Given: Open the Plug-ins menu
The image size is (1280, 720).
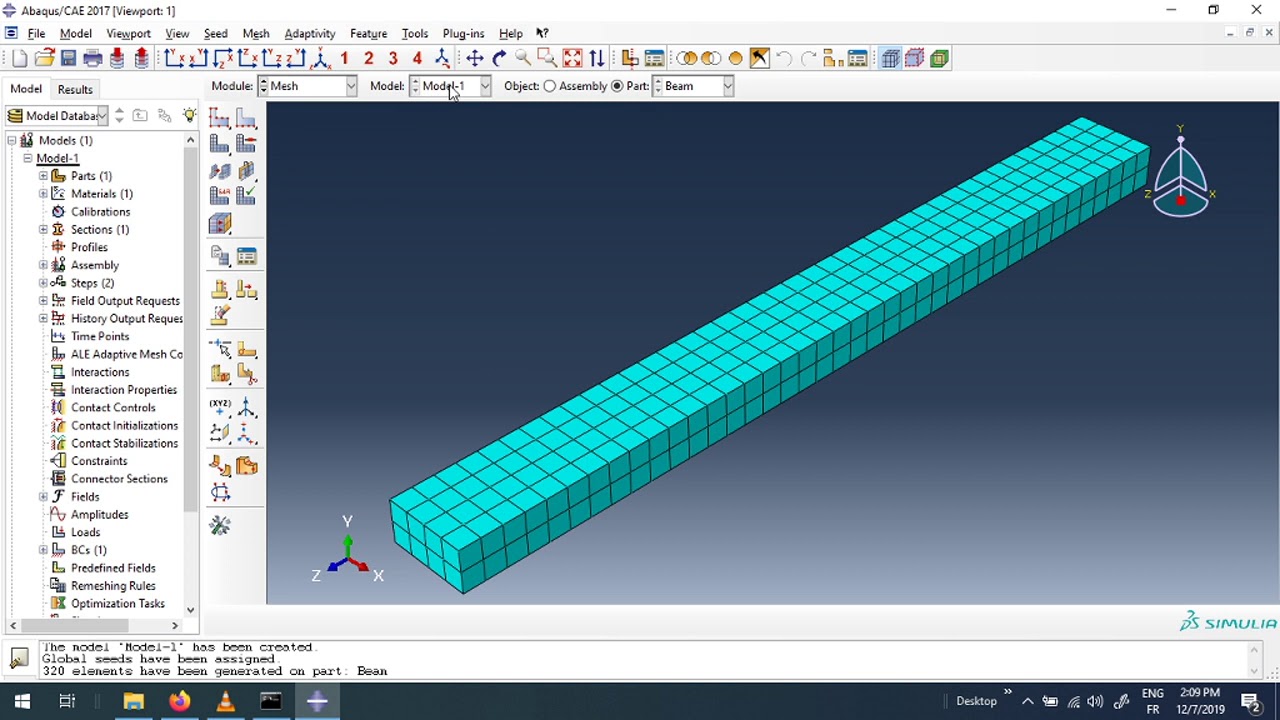Looking at the screenshot, I should (x=463, y=33).
